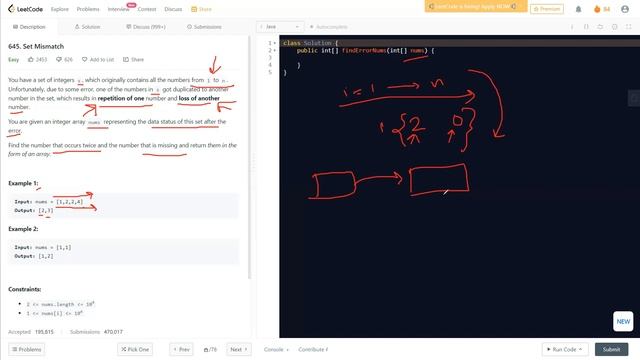Viewport: 640px width, 360px height.
Task: Click the Run Code button
Action: (x=565, y=349)
